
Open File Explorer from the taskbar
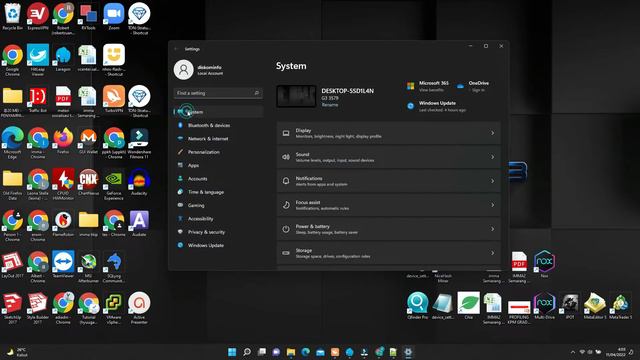point(291,352)
